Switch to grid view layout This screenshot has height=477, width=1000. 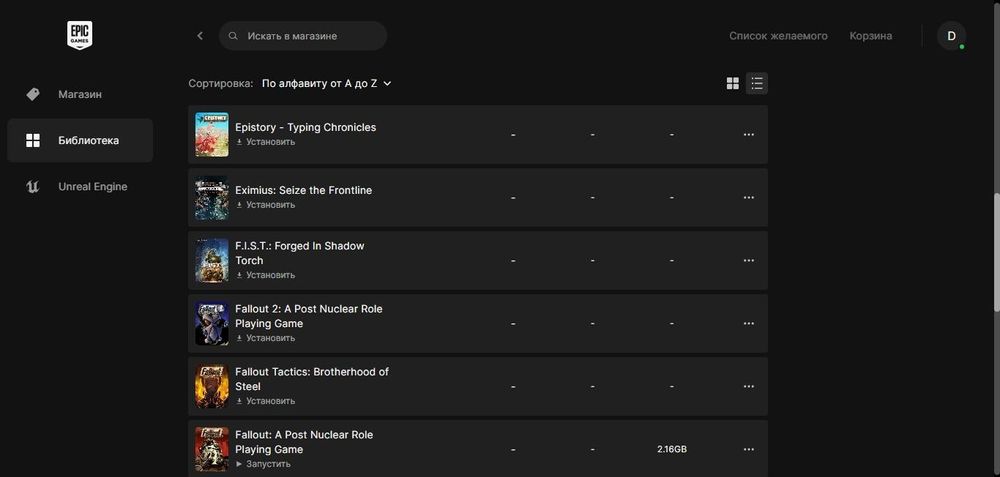pos(733,84)
